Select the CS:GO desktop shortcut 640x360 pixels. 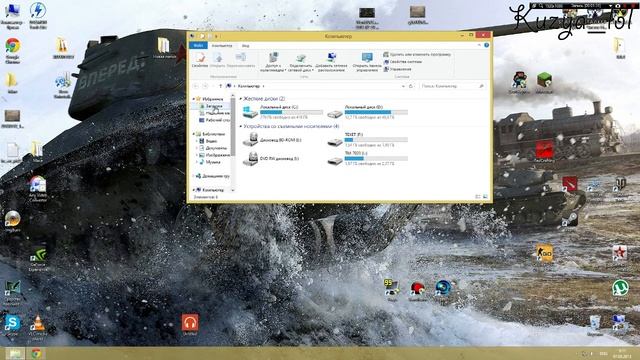[x=544, y=253]
